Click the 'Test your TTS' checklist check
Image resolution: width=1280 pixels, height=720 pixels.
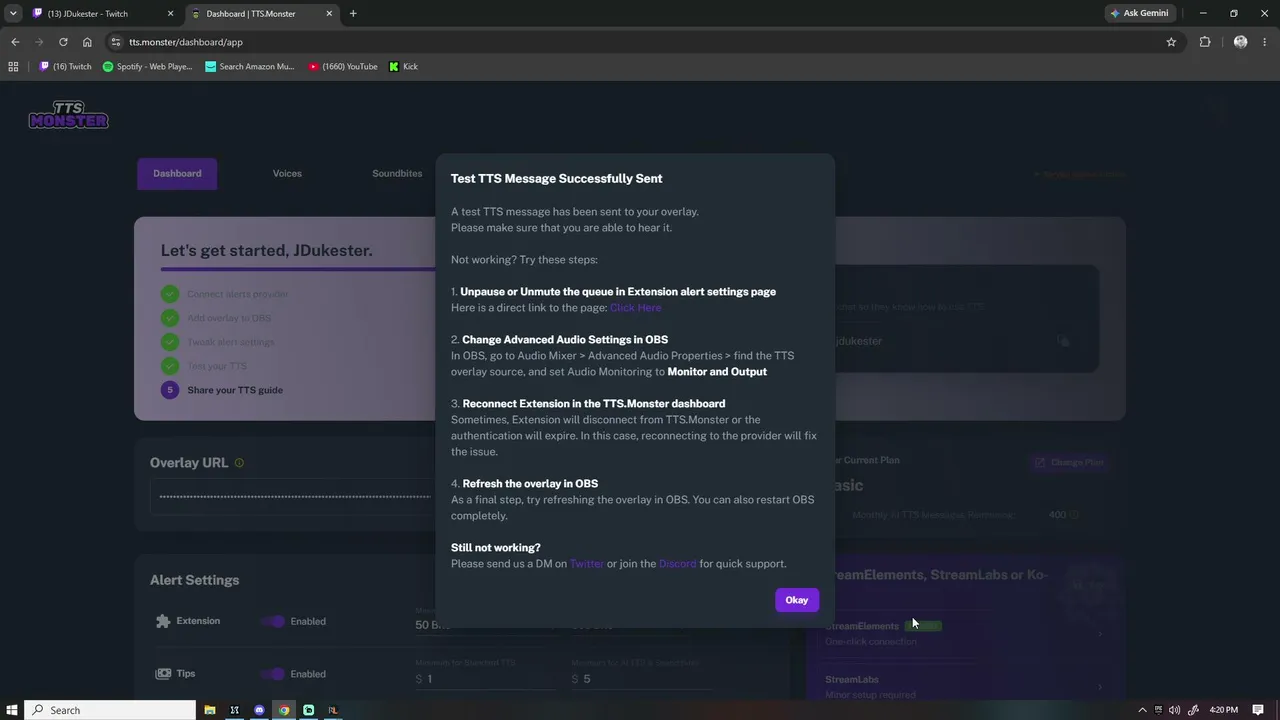(170, 366)
